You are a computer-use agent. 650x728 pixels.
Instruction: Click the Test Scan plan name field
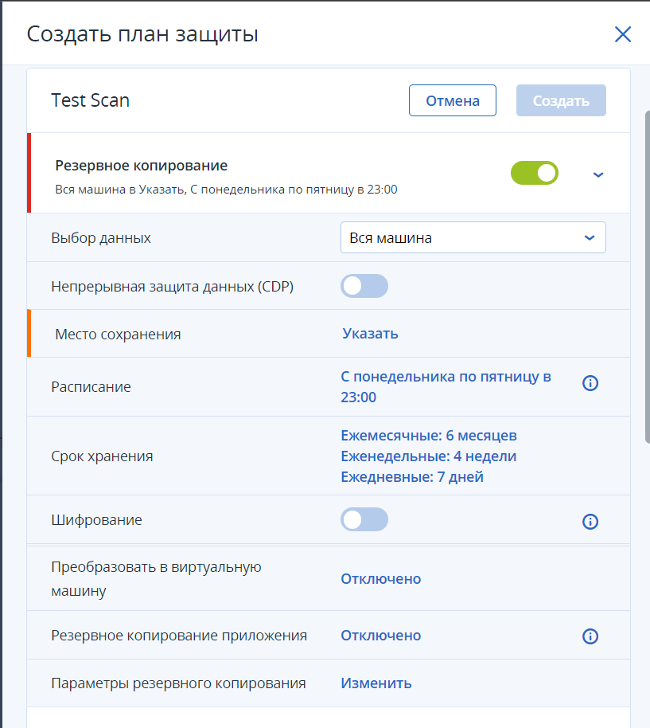tap(91, 100)
